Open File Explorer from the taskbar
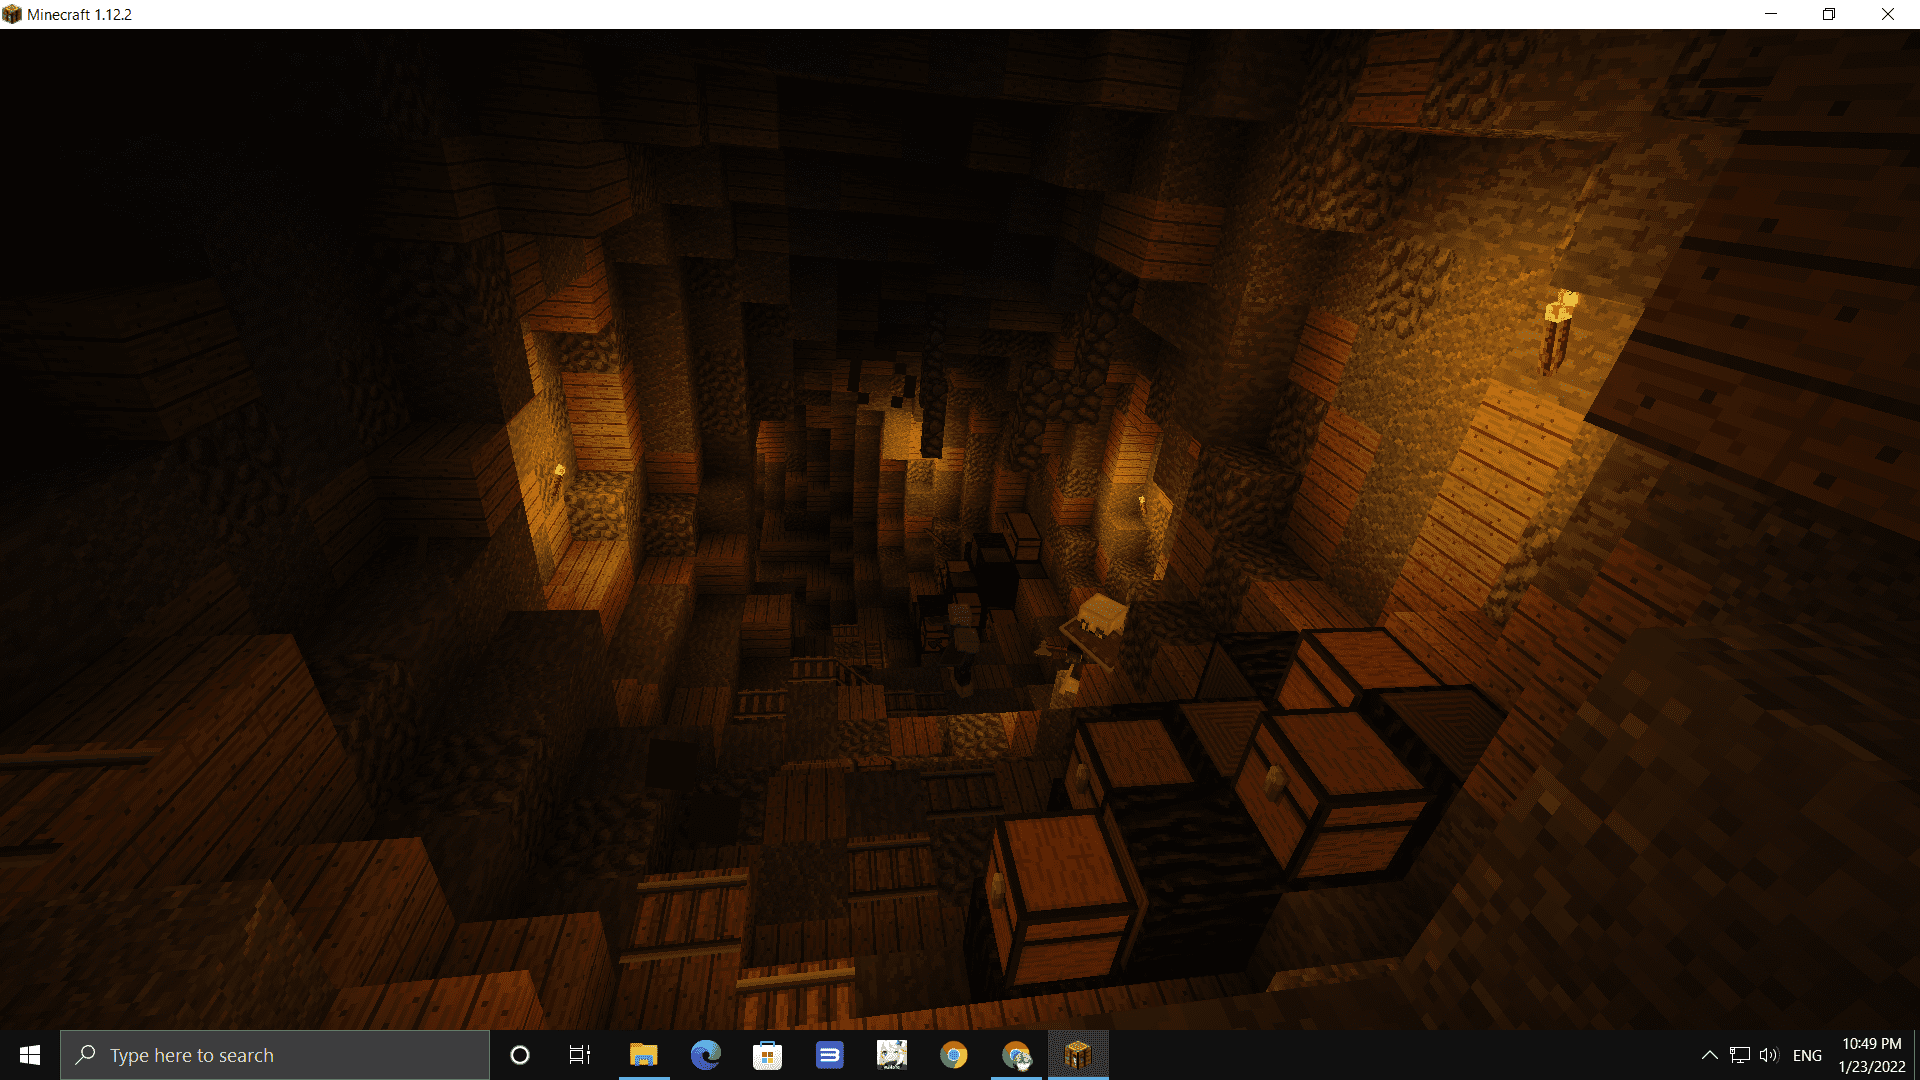 pos(643,1055)
